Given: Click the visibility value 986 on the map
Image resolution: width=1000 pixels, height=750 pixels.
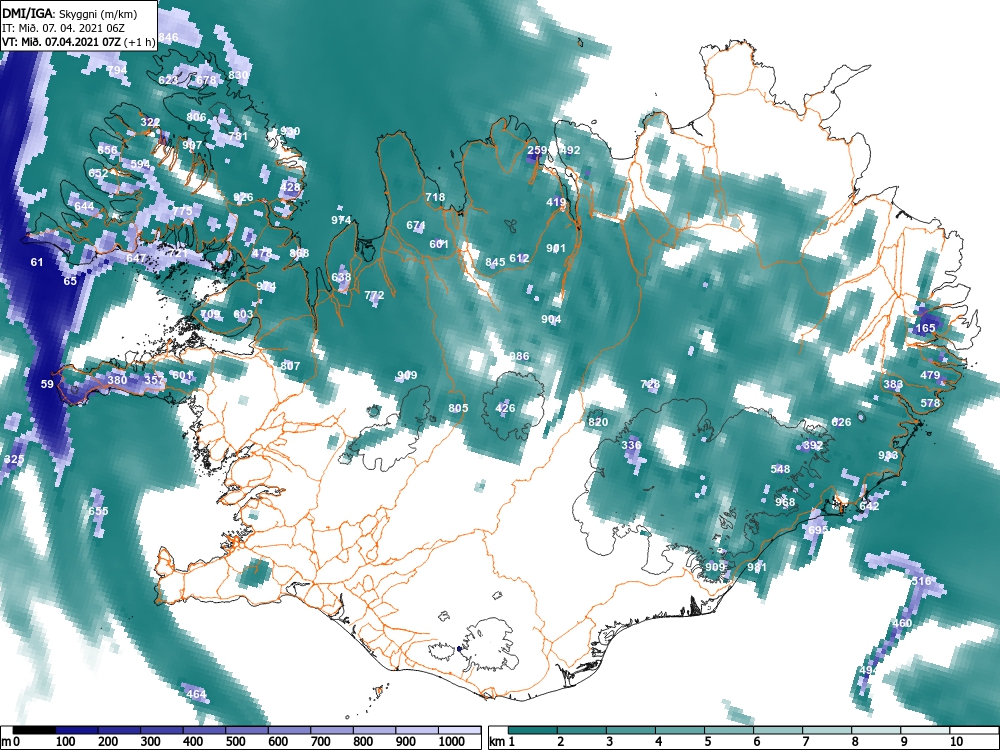Looking at the screenshot, I should [519, 356].
